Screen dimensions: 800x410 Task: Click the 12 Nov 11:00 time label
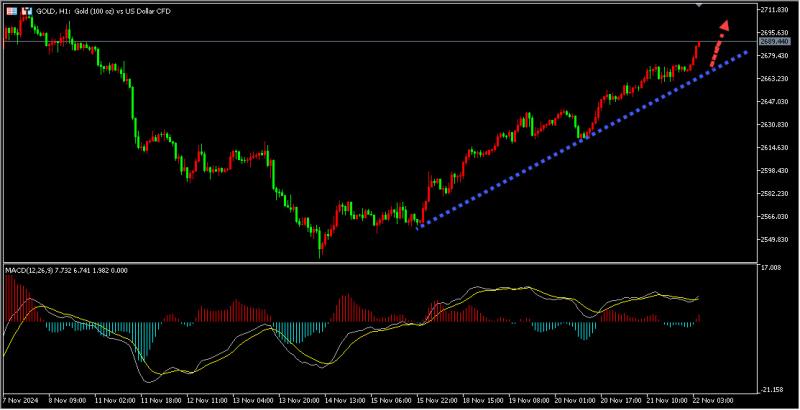click(x=205, y=399)
